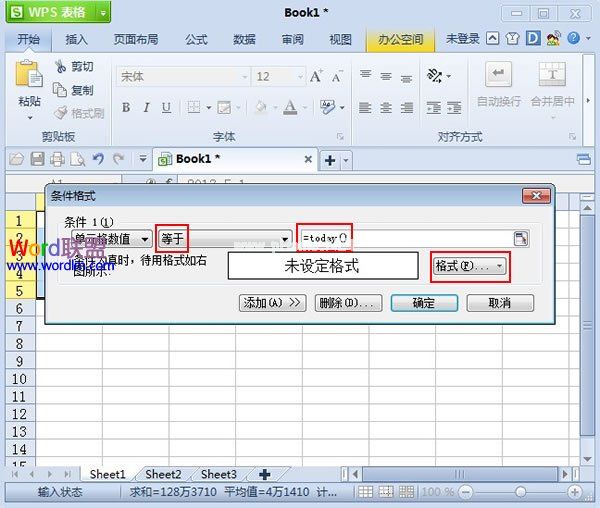Open the 格式(F) format dropdown button
The width and height of the screenshot is (600, 508).
click(470, 266)
